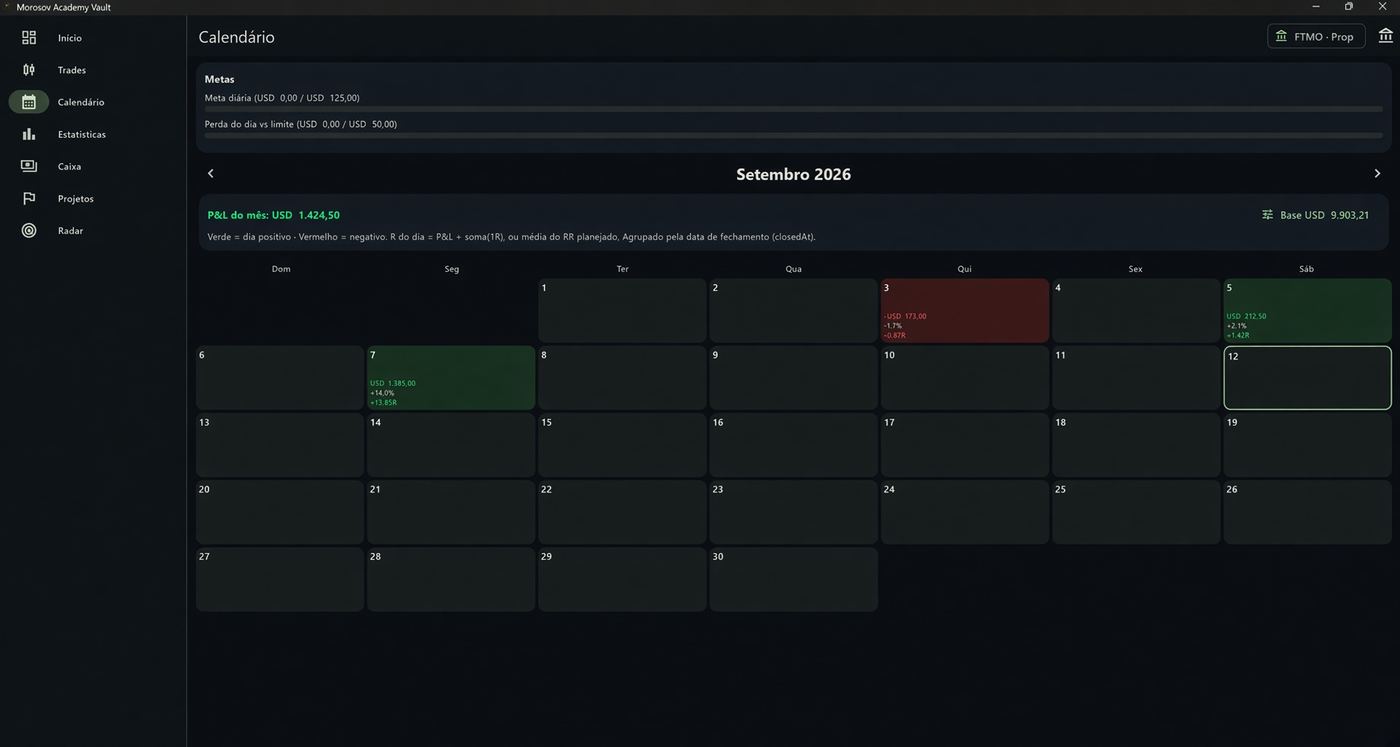Go to the previous month

210,174
